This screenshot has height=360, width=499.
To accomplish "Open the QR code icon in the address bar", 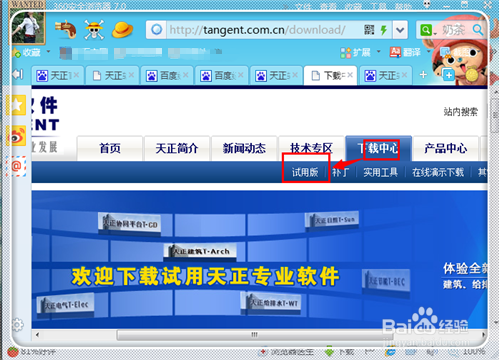I will (369, 30).
